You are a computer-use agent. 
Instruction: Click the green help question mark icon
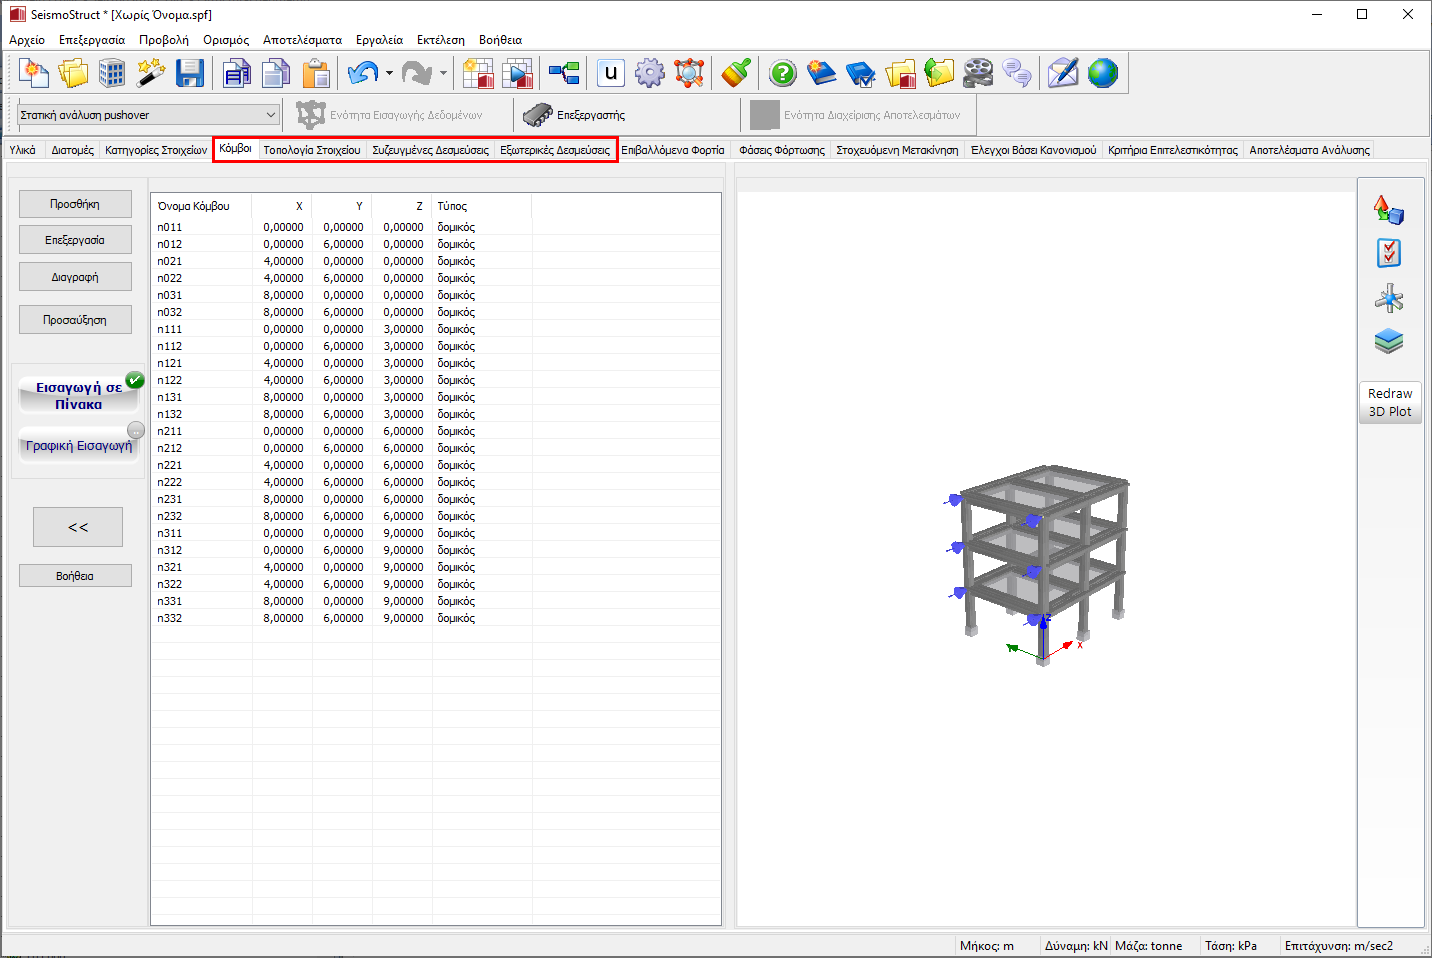click(783, 73)
